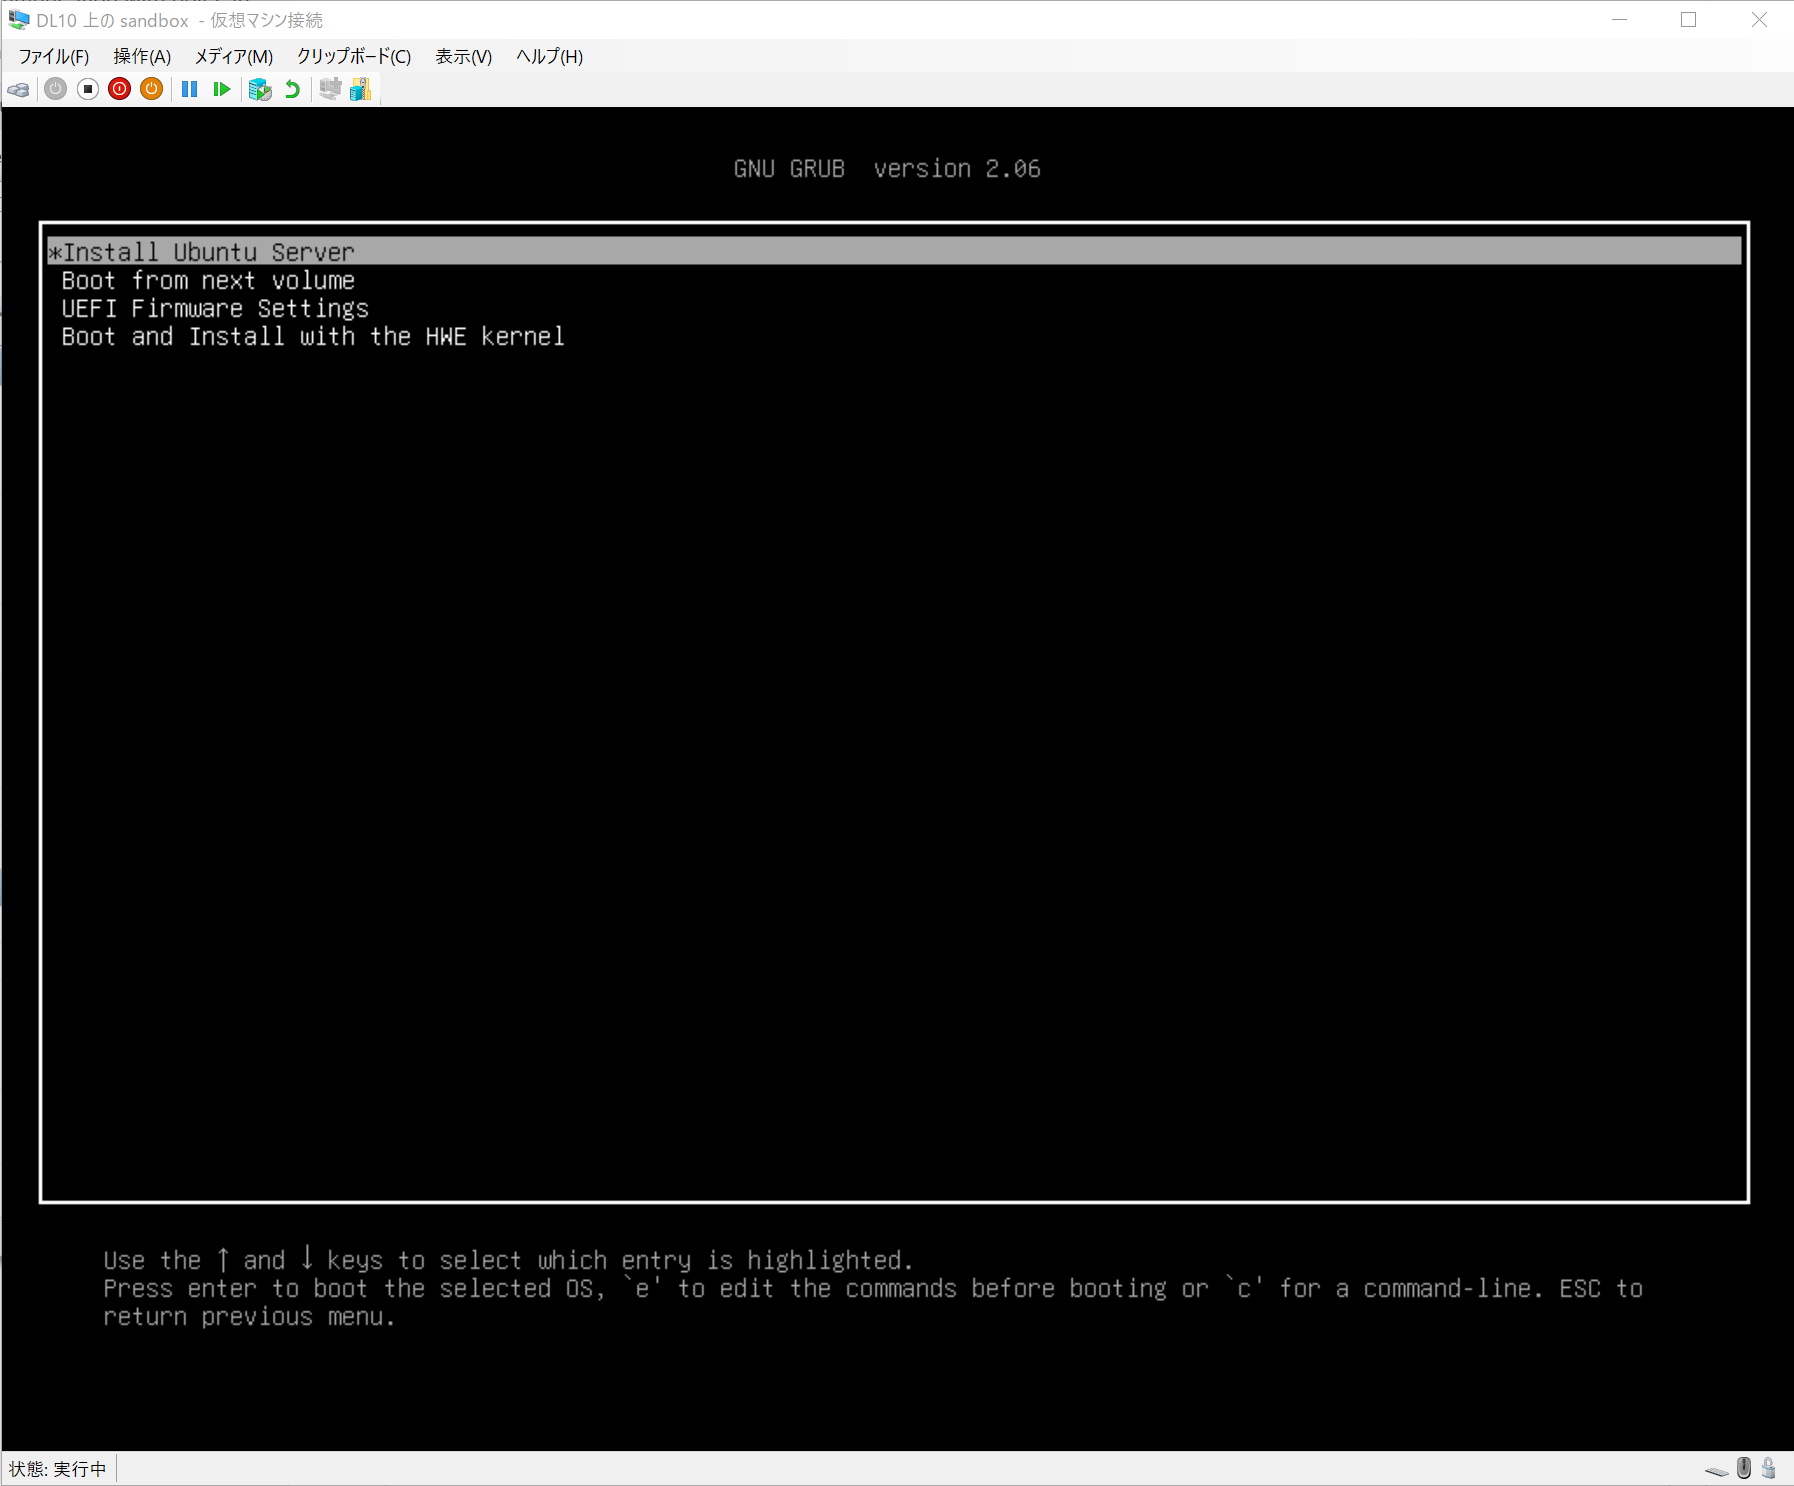Viewport: 1794px width, 1486px height.
Task: Click the grayed enhanced session icon
Action: pyautogui.click(x=330, y=89)
